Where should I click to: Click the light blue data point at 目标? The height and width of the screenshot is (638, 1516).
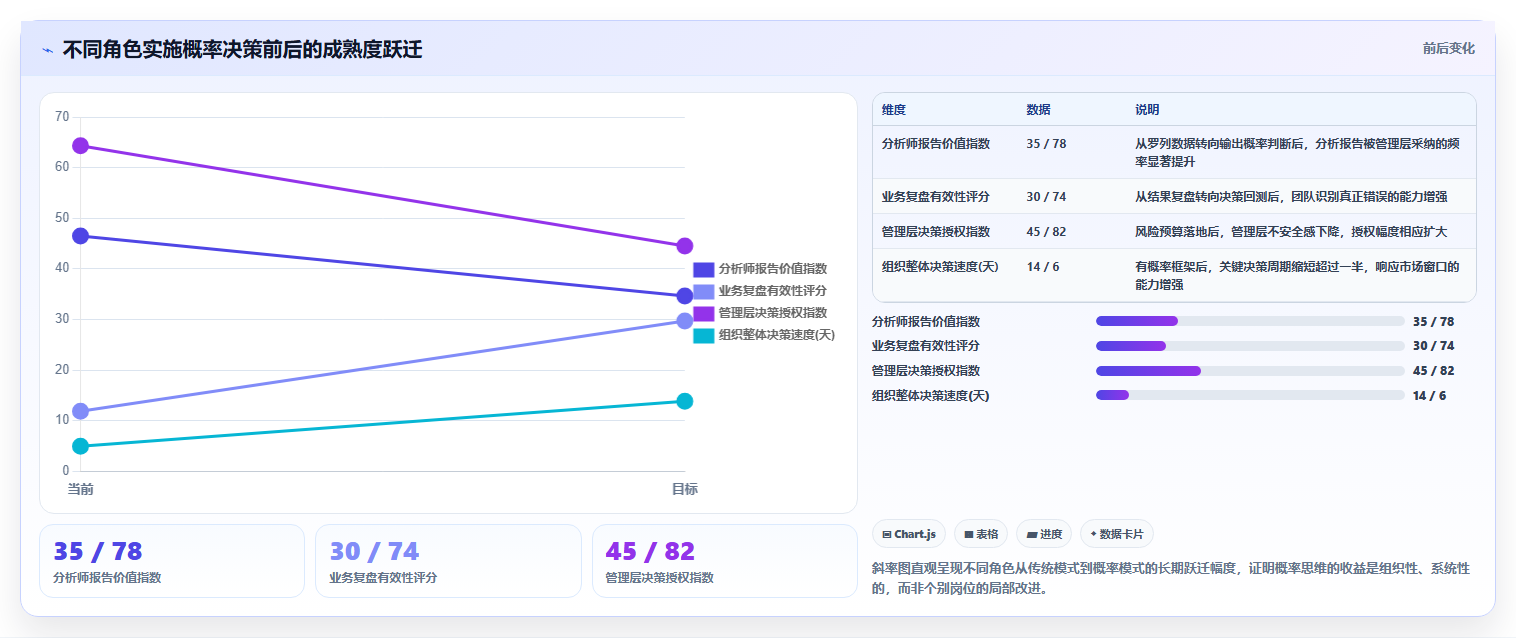pyautogui.click(x=685, y=321)
